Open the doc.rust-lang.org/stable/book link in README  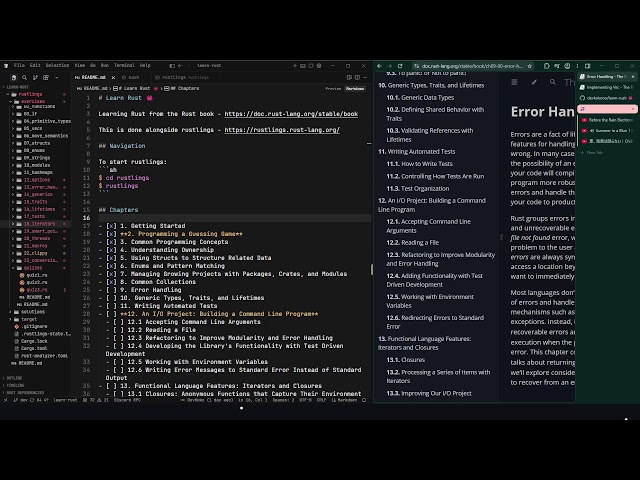click(x=291, y=114)
